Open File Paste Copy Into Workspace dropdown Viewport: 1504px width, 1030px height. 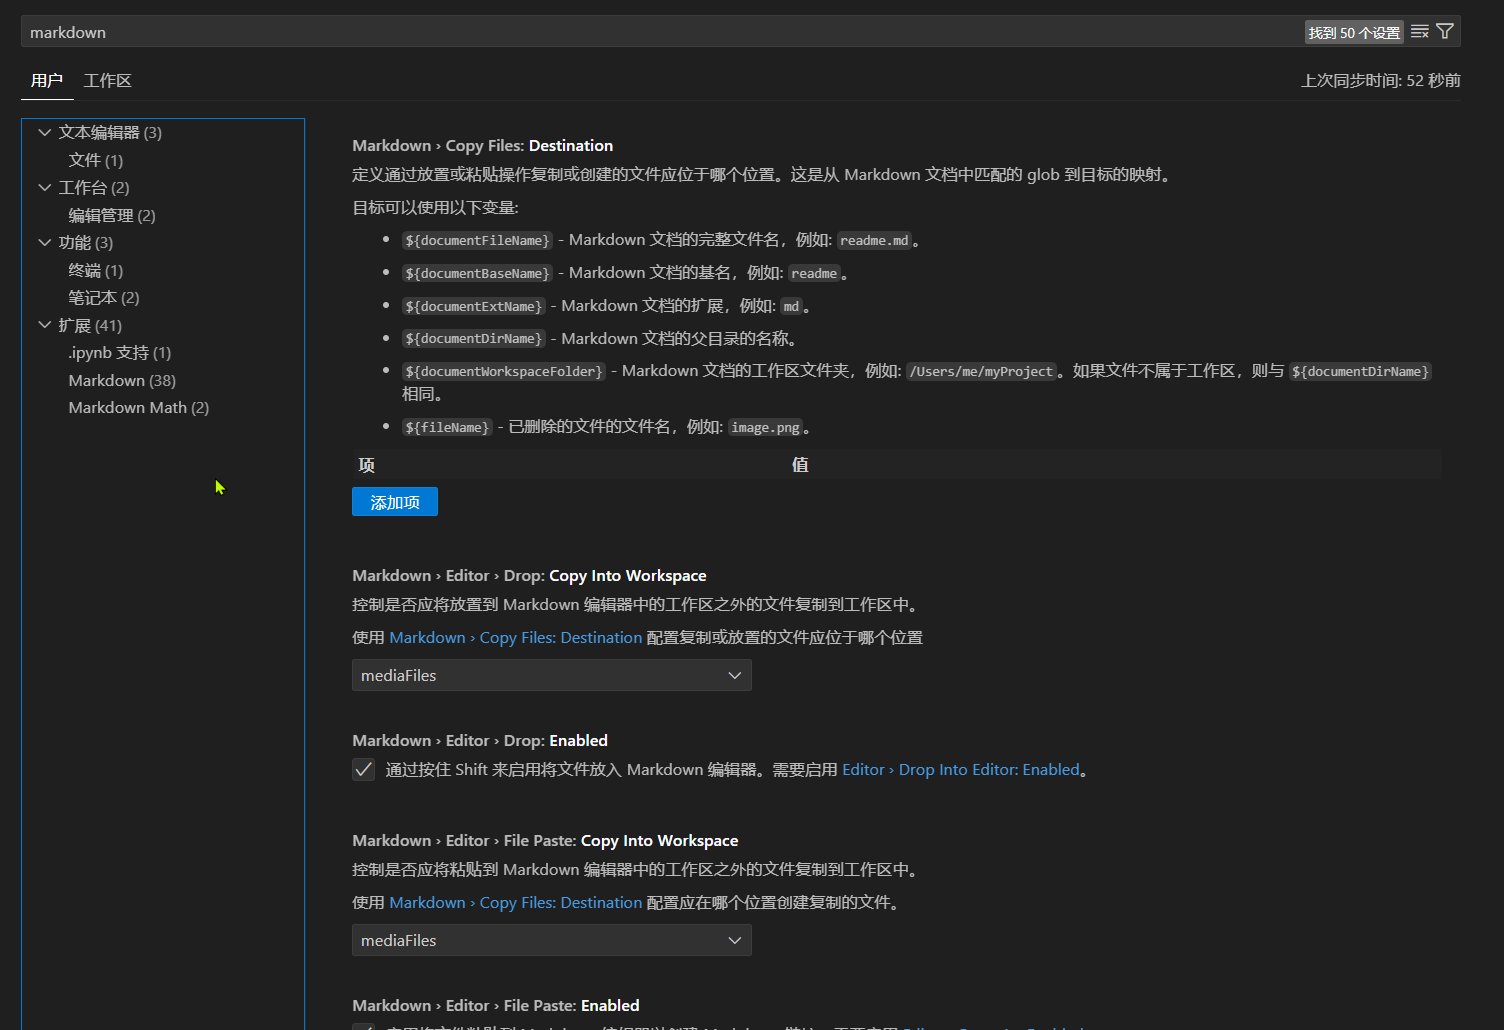552,940
